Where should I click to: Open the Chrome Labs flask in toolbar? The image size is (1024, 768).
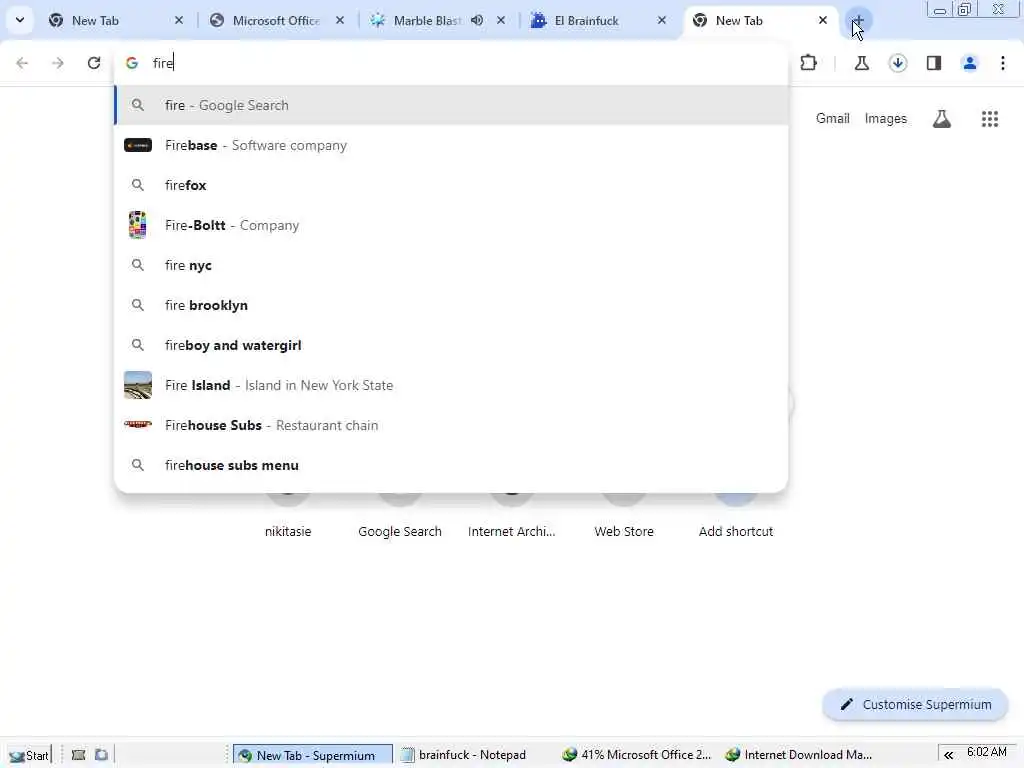click(x=861, y=63)
